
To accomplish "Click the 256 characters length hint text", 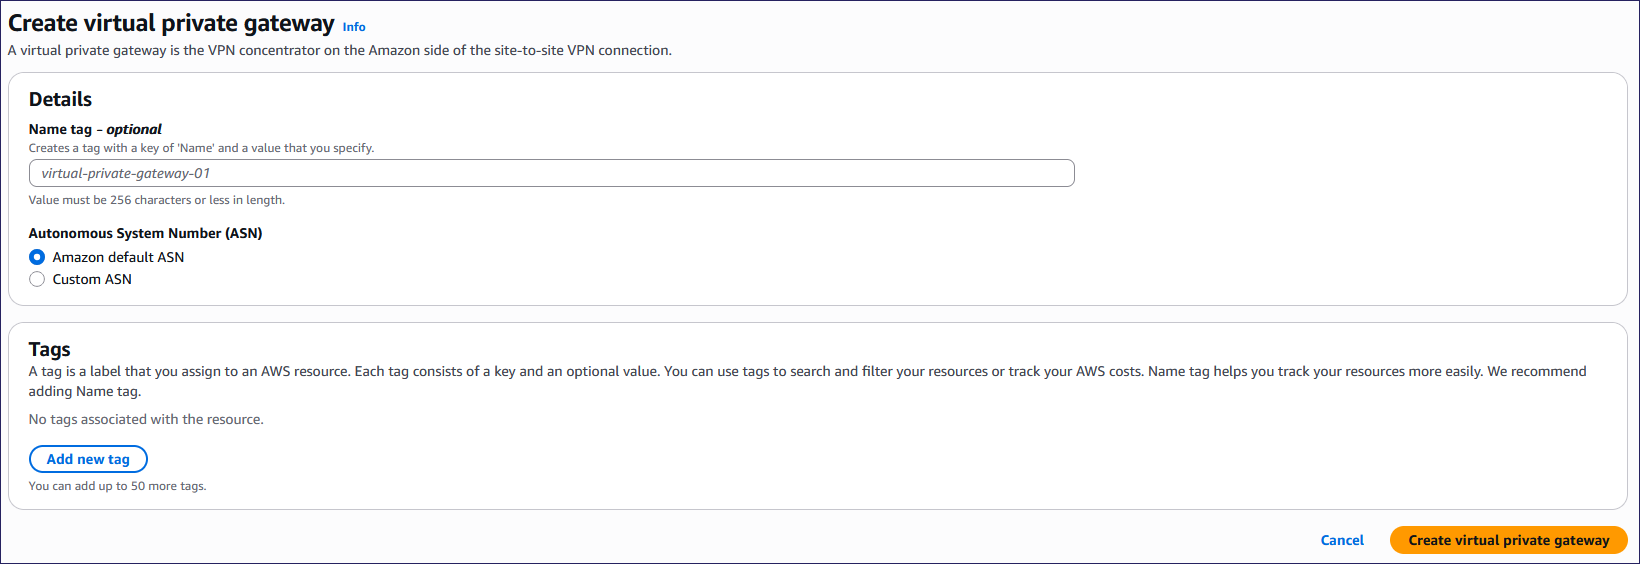I will tap(156, 200).
